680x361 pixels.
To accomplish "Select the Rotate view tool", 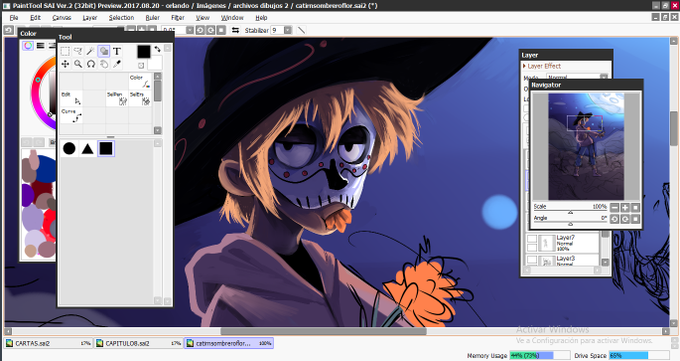I will coord(91,64).
